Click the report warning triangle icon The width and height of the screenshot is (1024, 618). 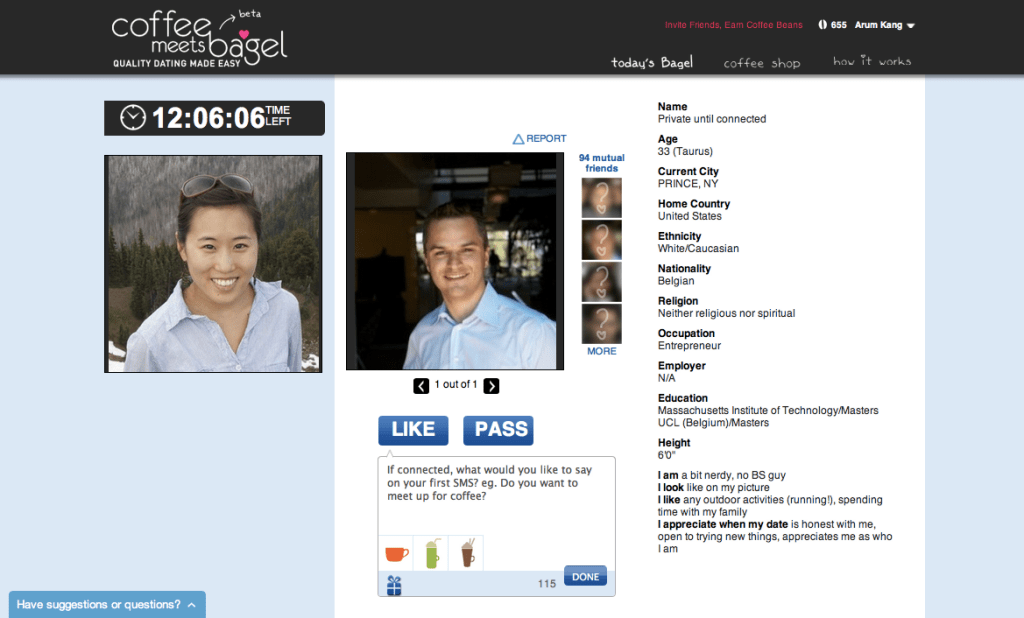tap(519, 139)
